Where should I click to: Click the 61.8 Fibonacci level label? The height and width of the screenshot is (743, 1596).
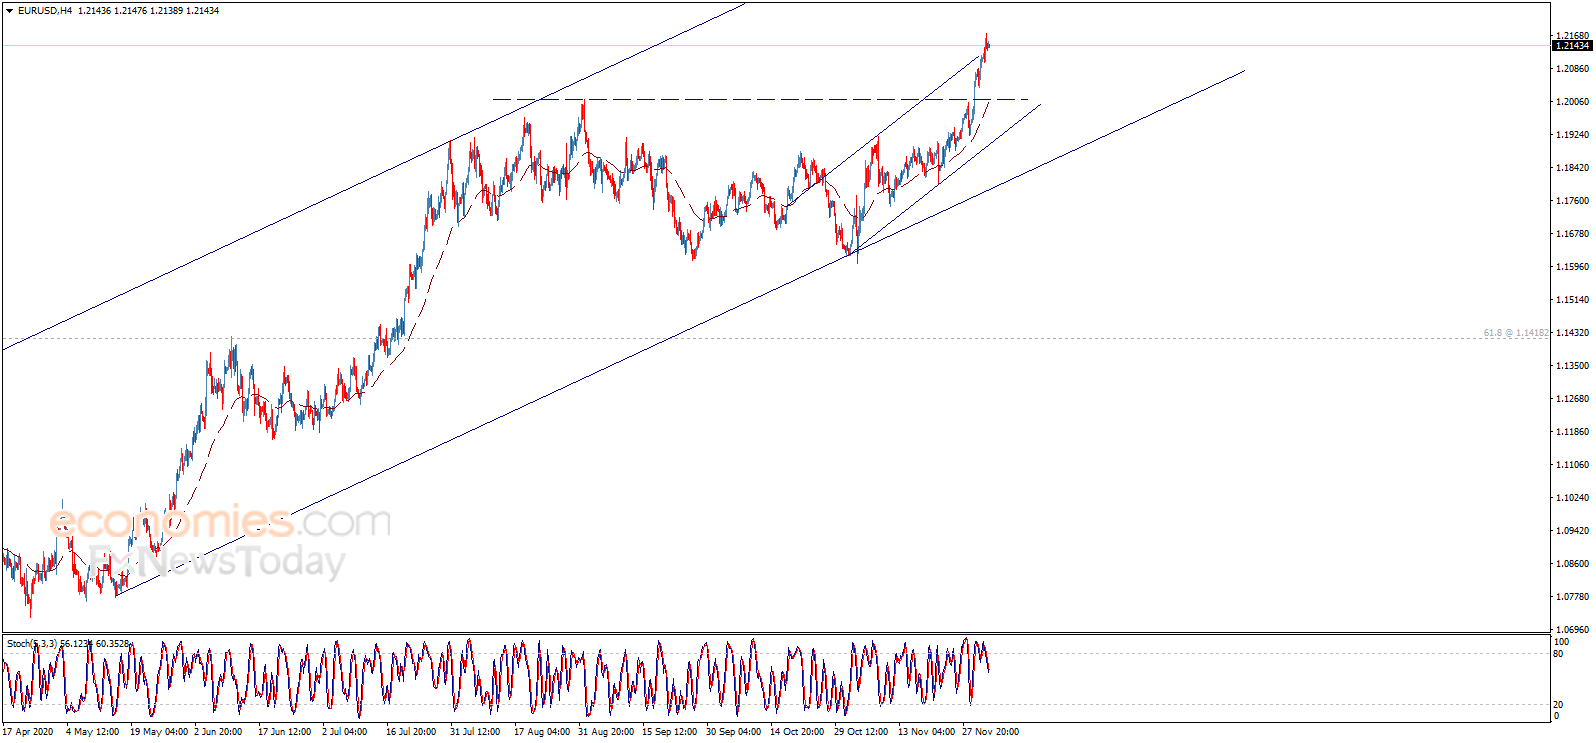point(1515,333)
